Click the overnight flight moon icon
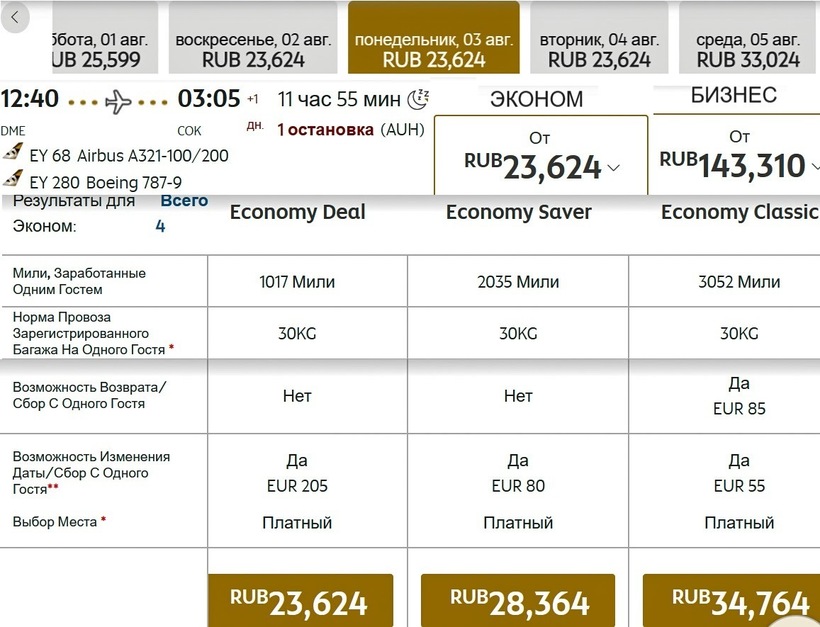820x627 pixels. (418, 99)
